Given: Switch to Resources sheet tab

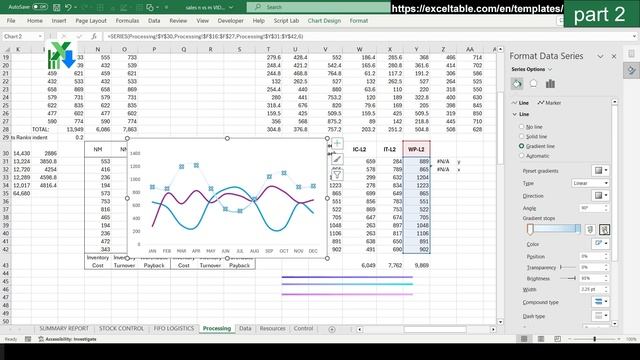Looking at the screenshot, I should tap(272, 329).
